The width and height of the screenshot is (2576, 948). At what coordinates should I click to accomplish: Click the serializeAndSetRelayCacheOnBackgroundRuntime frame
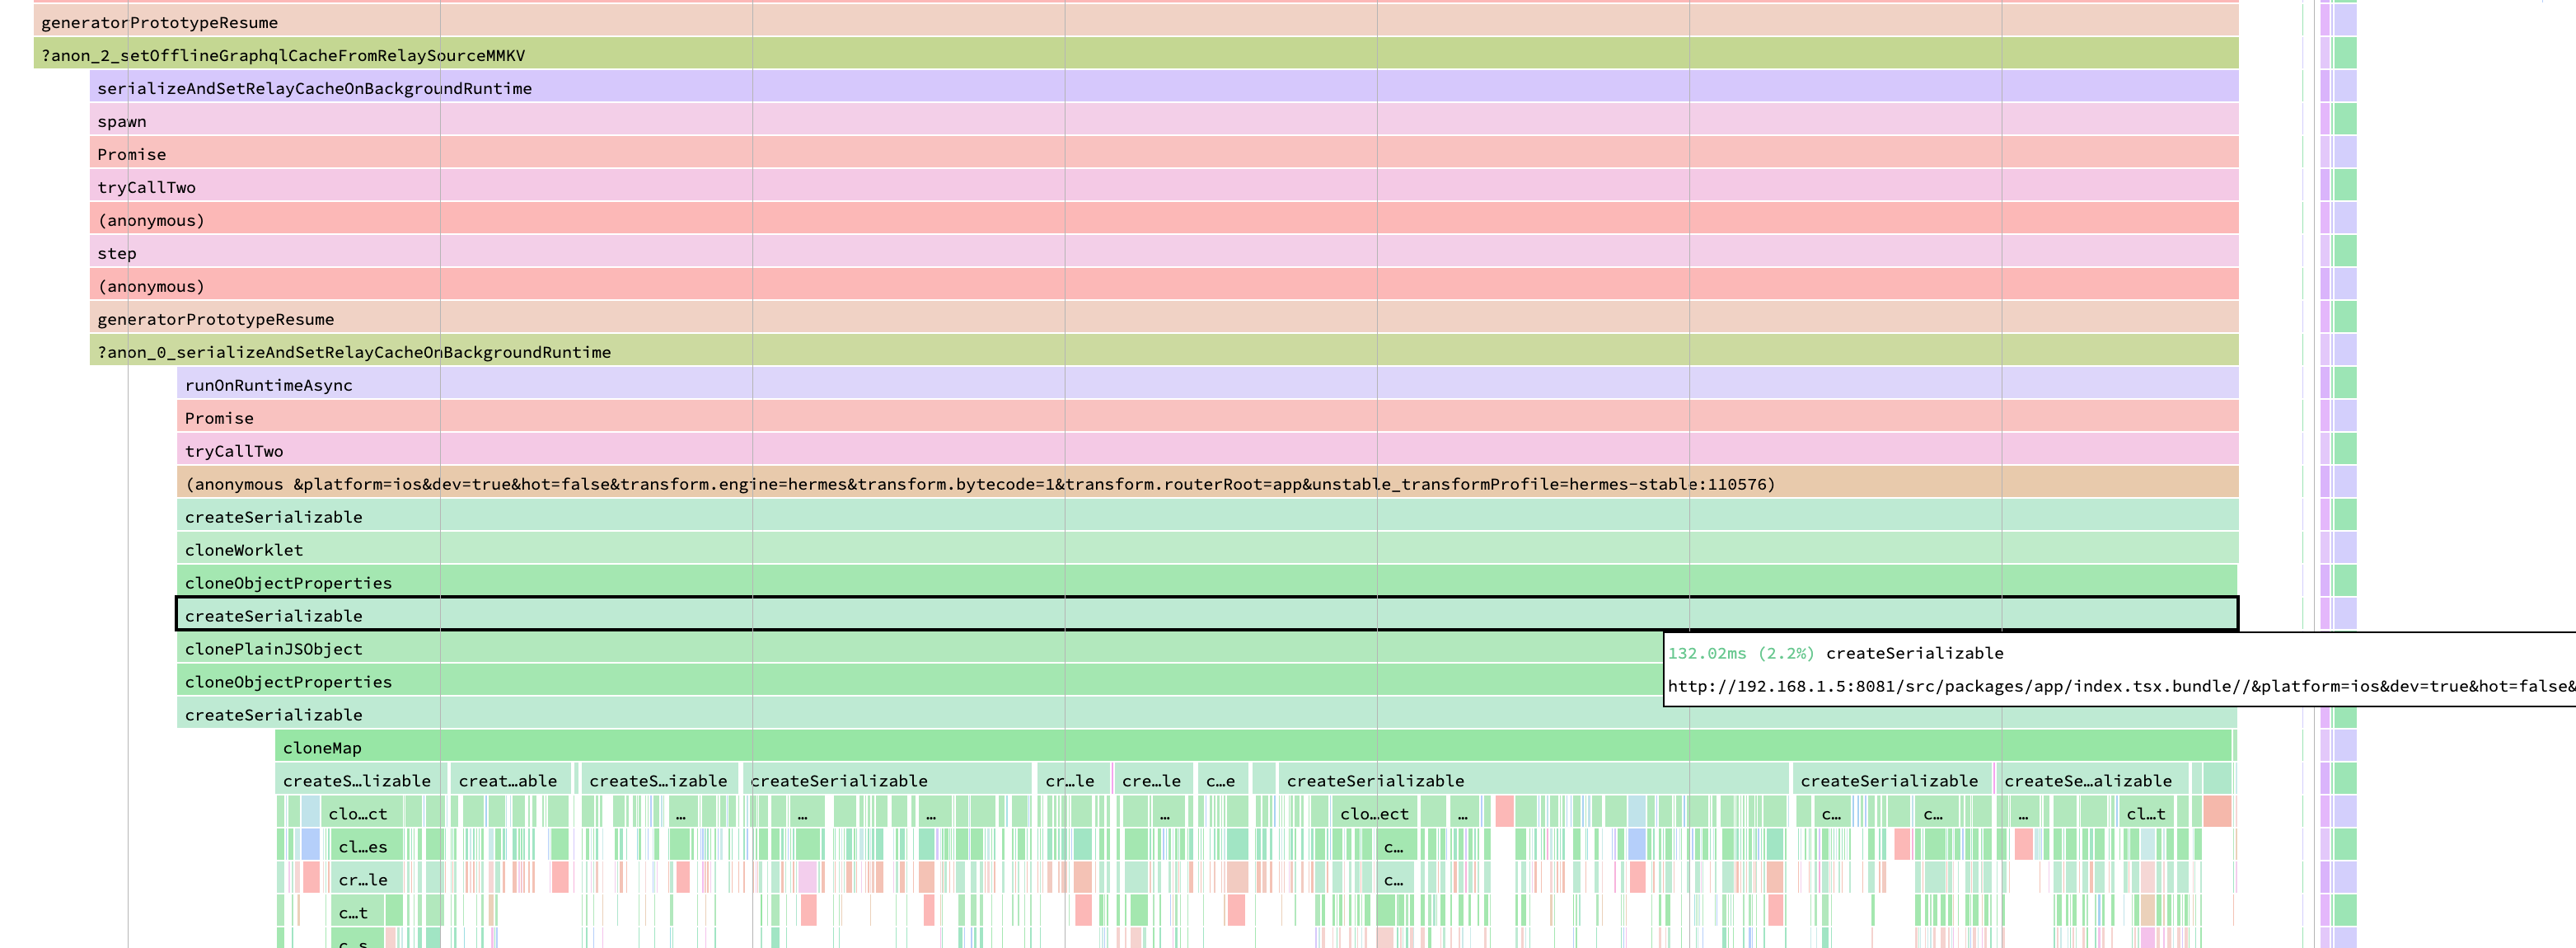point(1164,87)
